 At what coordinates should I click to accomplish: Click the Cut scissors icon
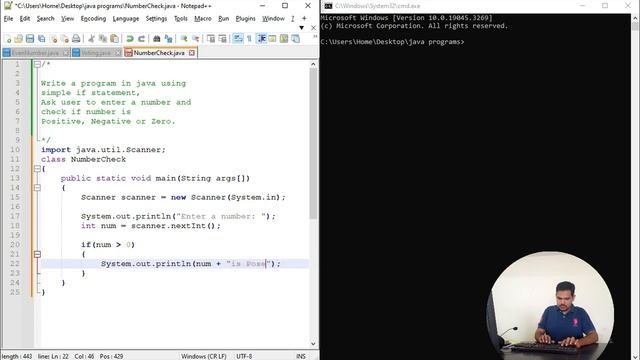pyautogui.click(x=91, y=39)
